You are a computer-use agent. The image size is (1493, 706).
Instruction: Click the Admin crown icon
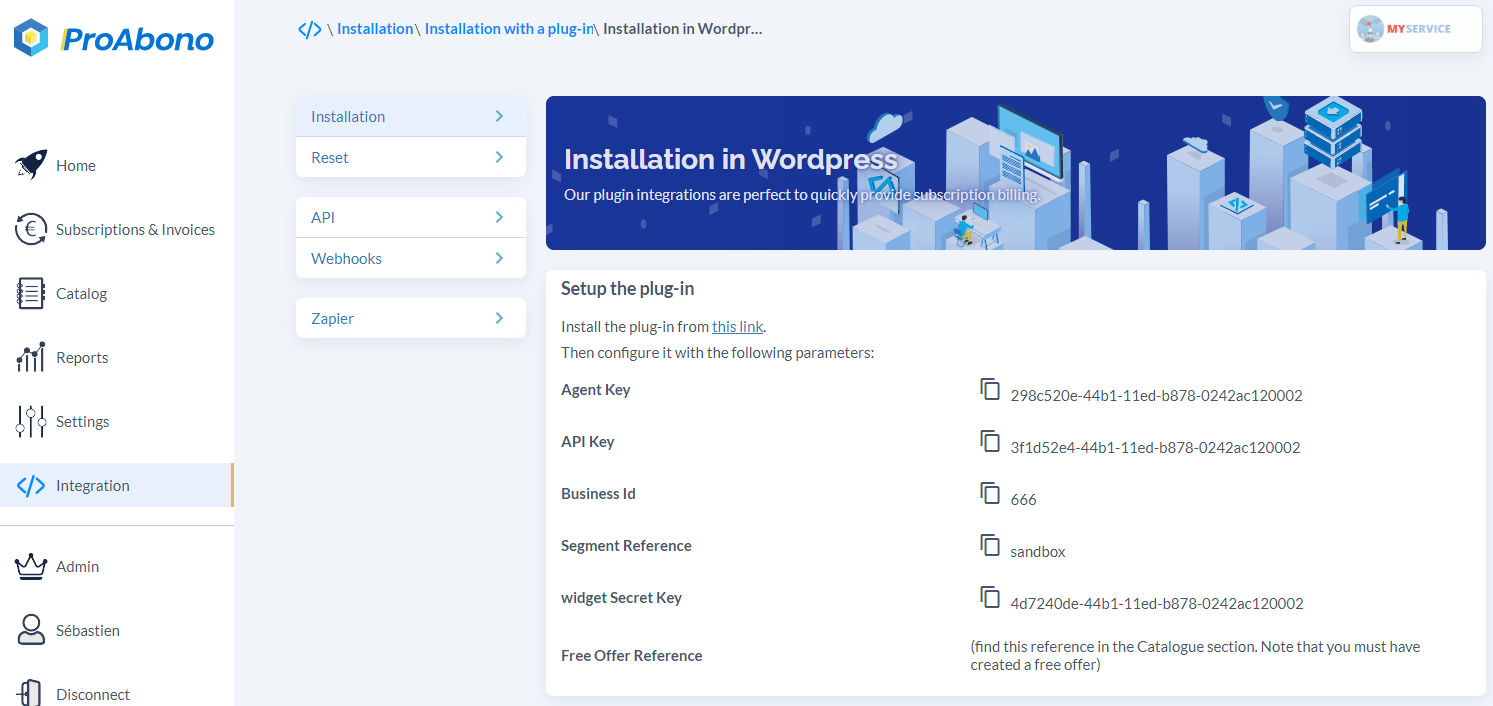click(x=31, y=566)
